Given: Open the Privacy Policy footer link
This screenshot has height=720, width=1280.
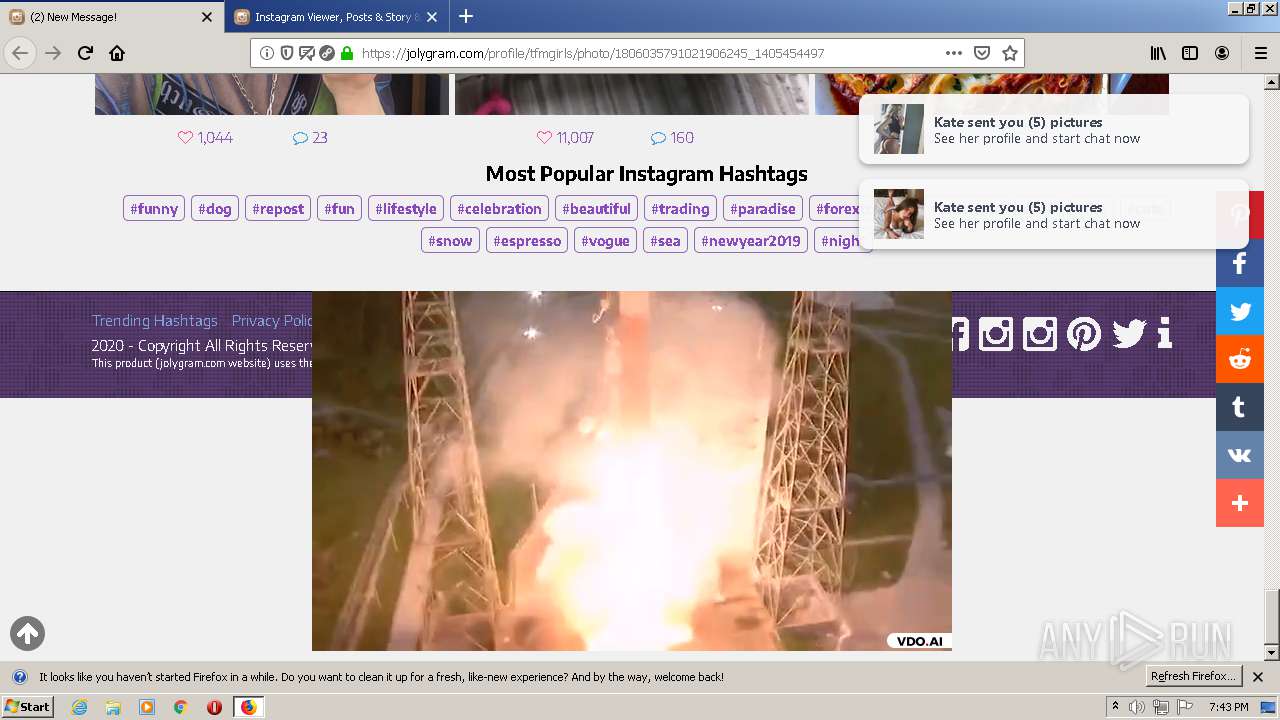Looking at the screenshot, I should [x=272, y=321].
